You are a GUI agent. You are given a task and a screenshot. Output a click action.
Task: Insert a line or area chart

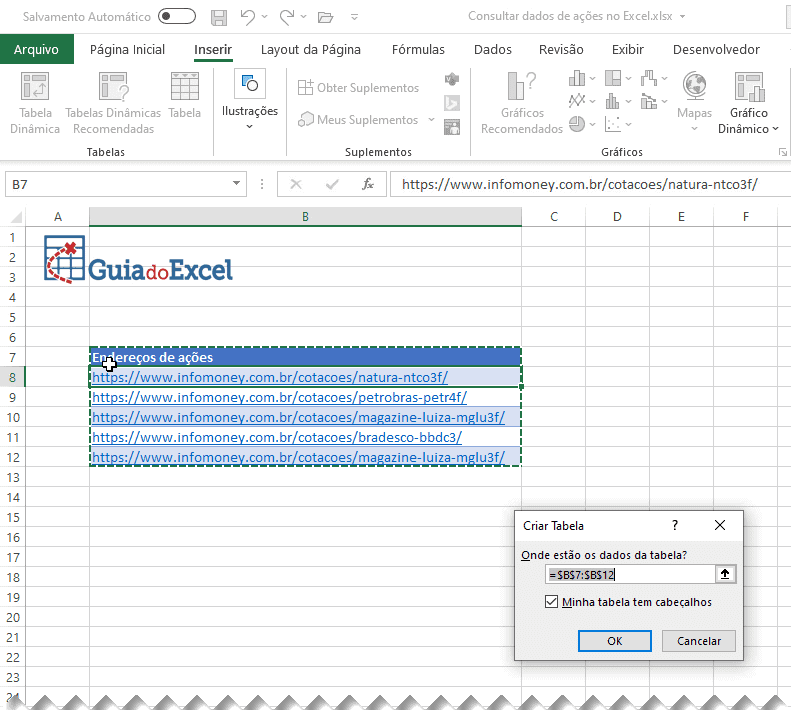(x=582, y=101)
